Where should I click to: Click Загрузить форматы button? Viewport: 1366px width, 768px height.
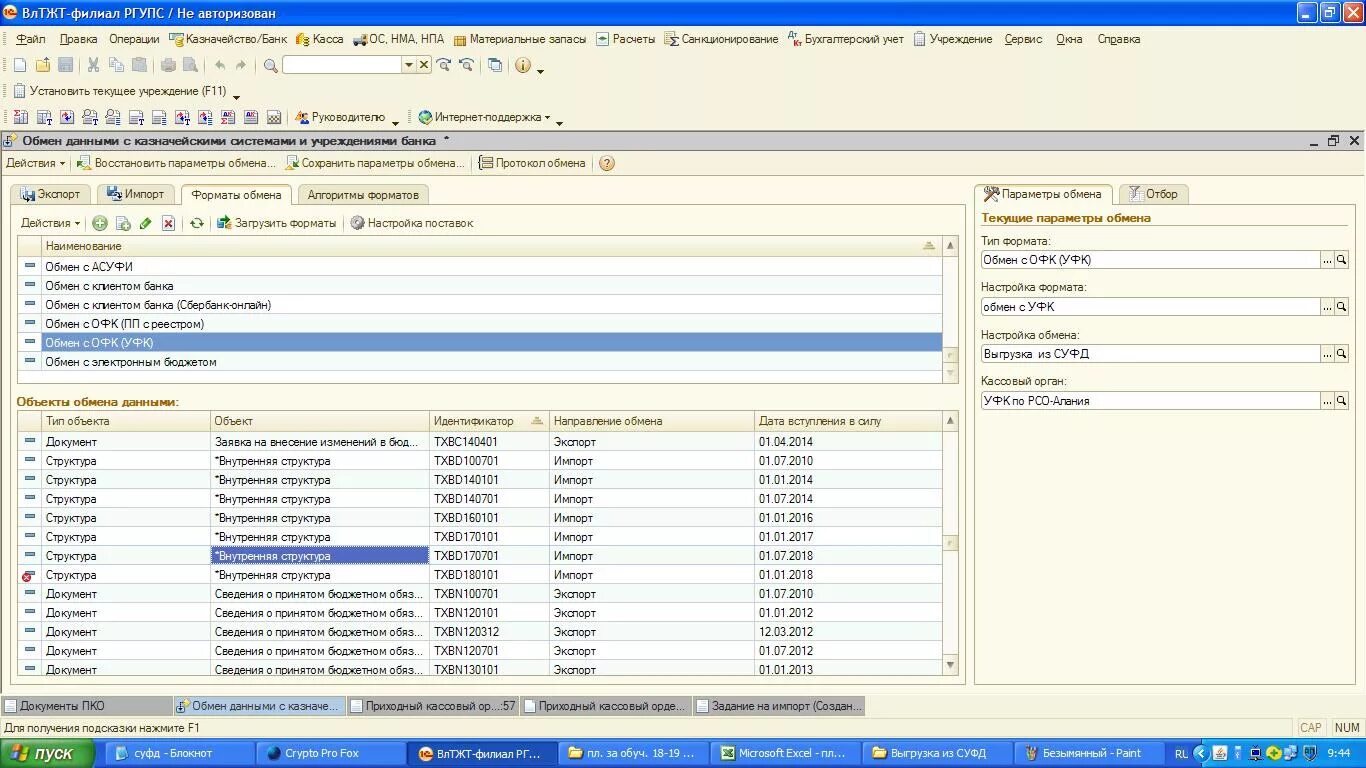(x=277, y=223)
